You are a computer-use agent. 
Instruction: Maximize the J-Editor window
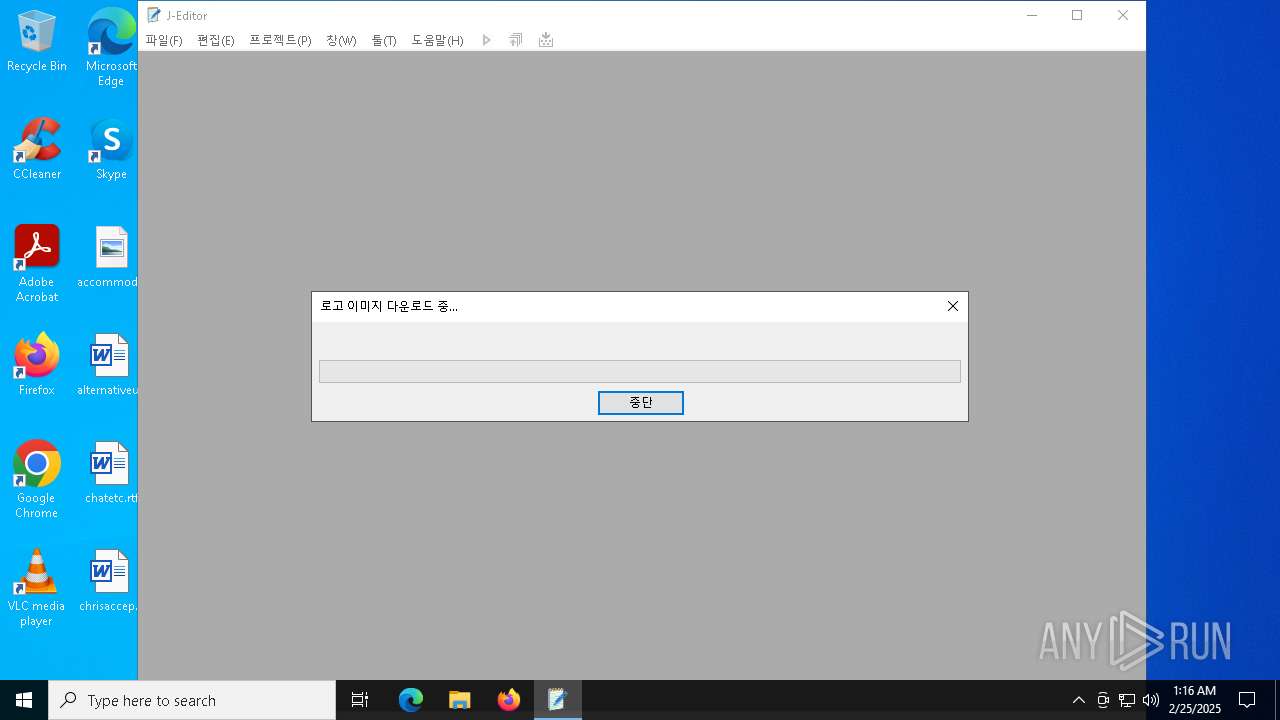[x=1077, y=15]
